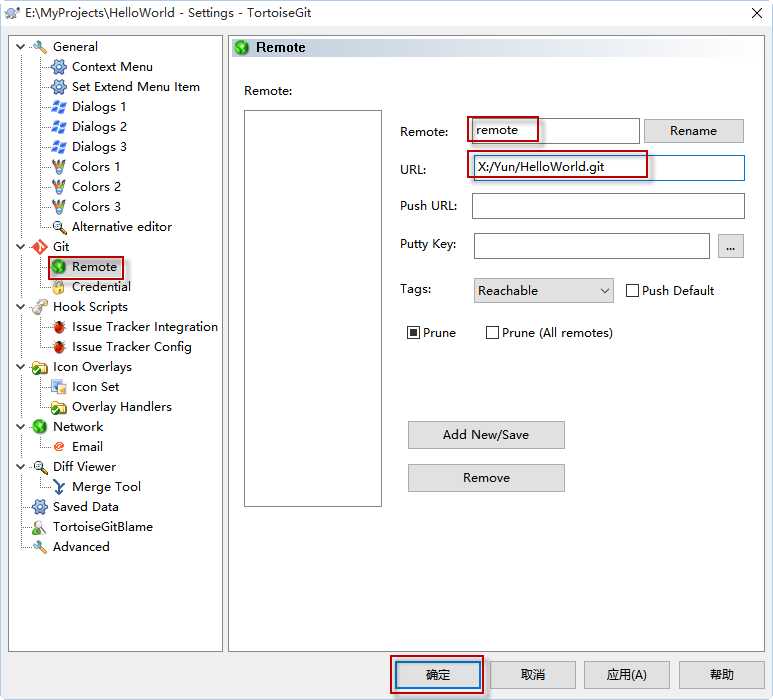Image resolution: width=773 pixels, height=700 pixels.
Task: Click the Context Menu gear icon
Action: [x=59, y=67]
